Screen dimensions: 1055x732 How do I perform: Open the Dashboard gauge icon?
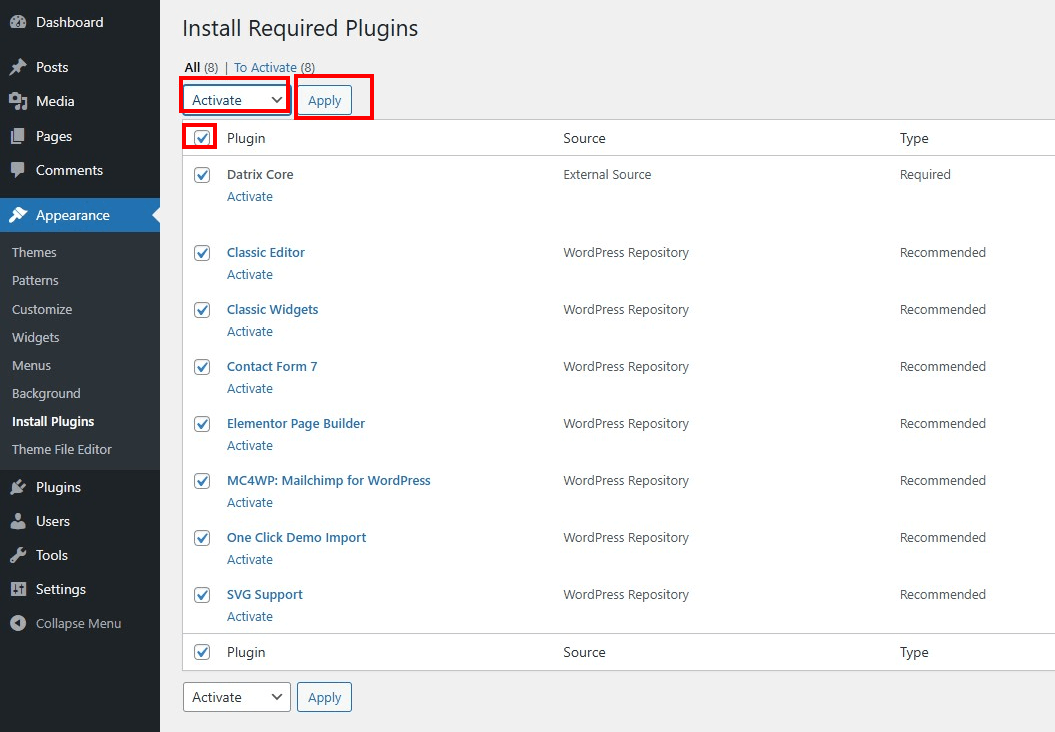coord(18,22)
